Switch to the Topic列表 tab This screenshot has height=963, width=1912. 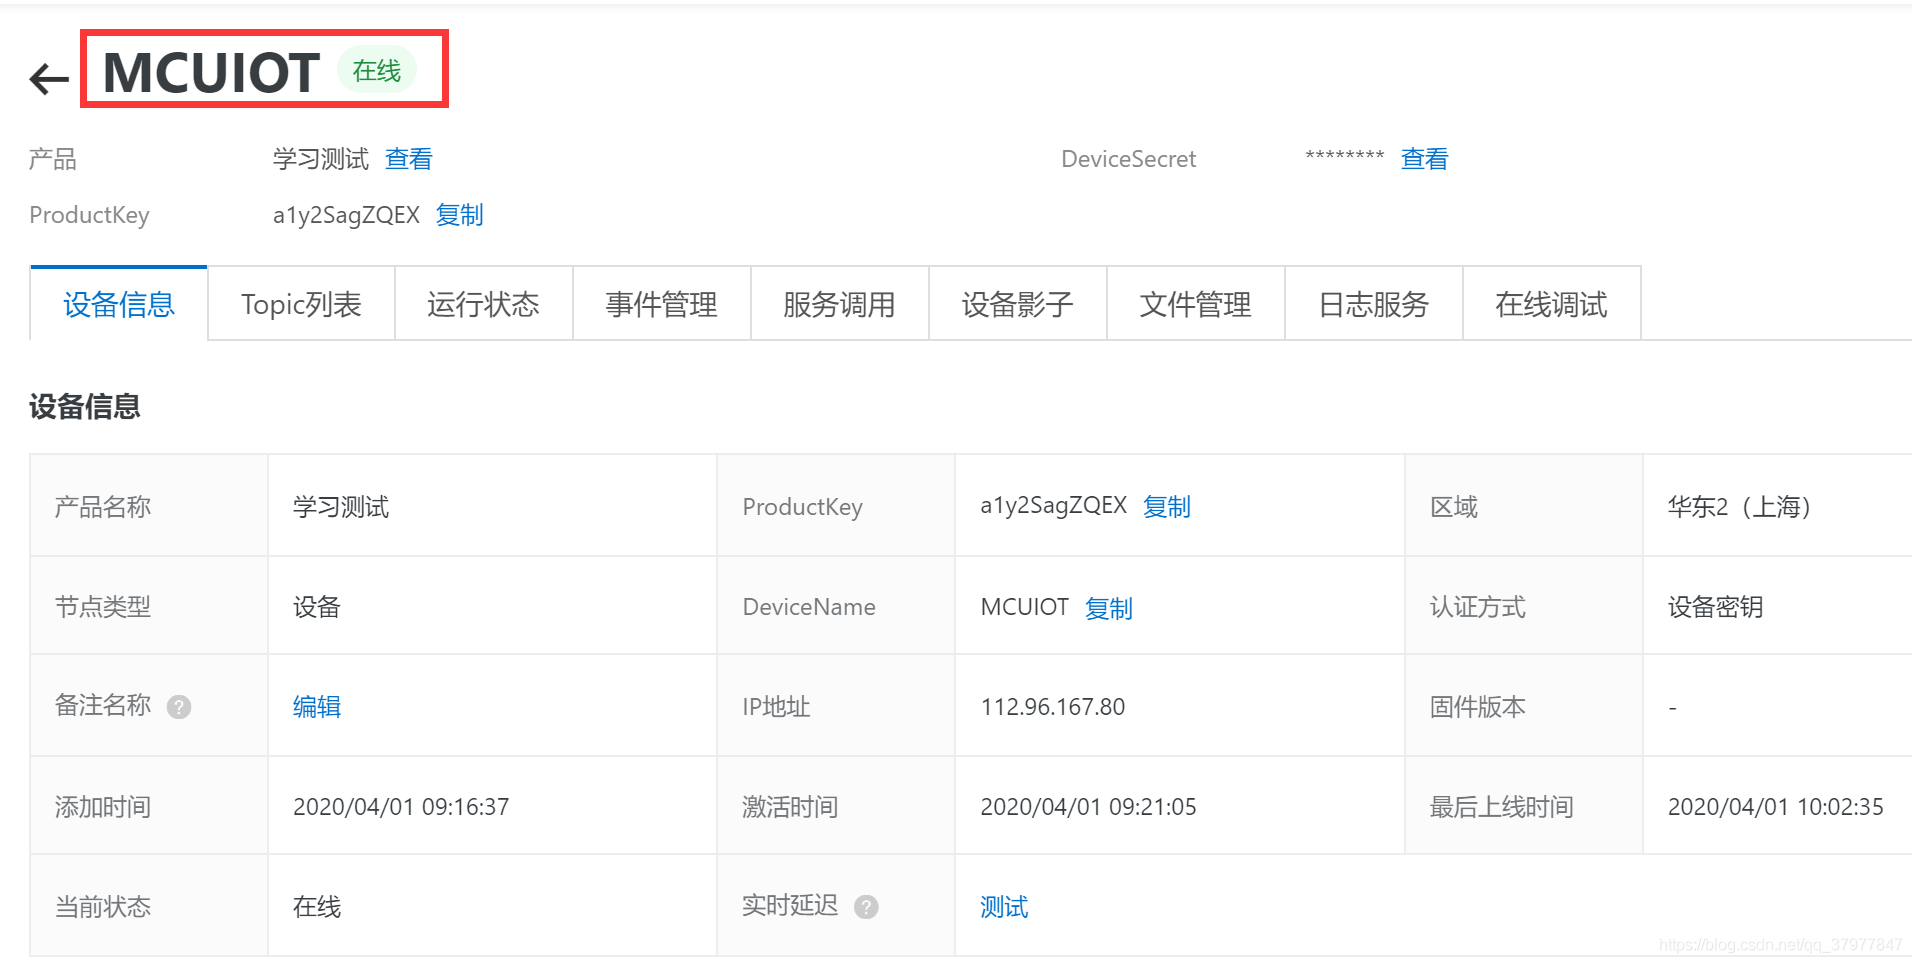click(x=301, y=304)
